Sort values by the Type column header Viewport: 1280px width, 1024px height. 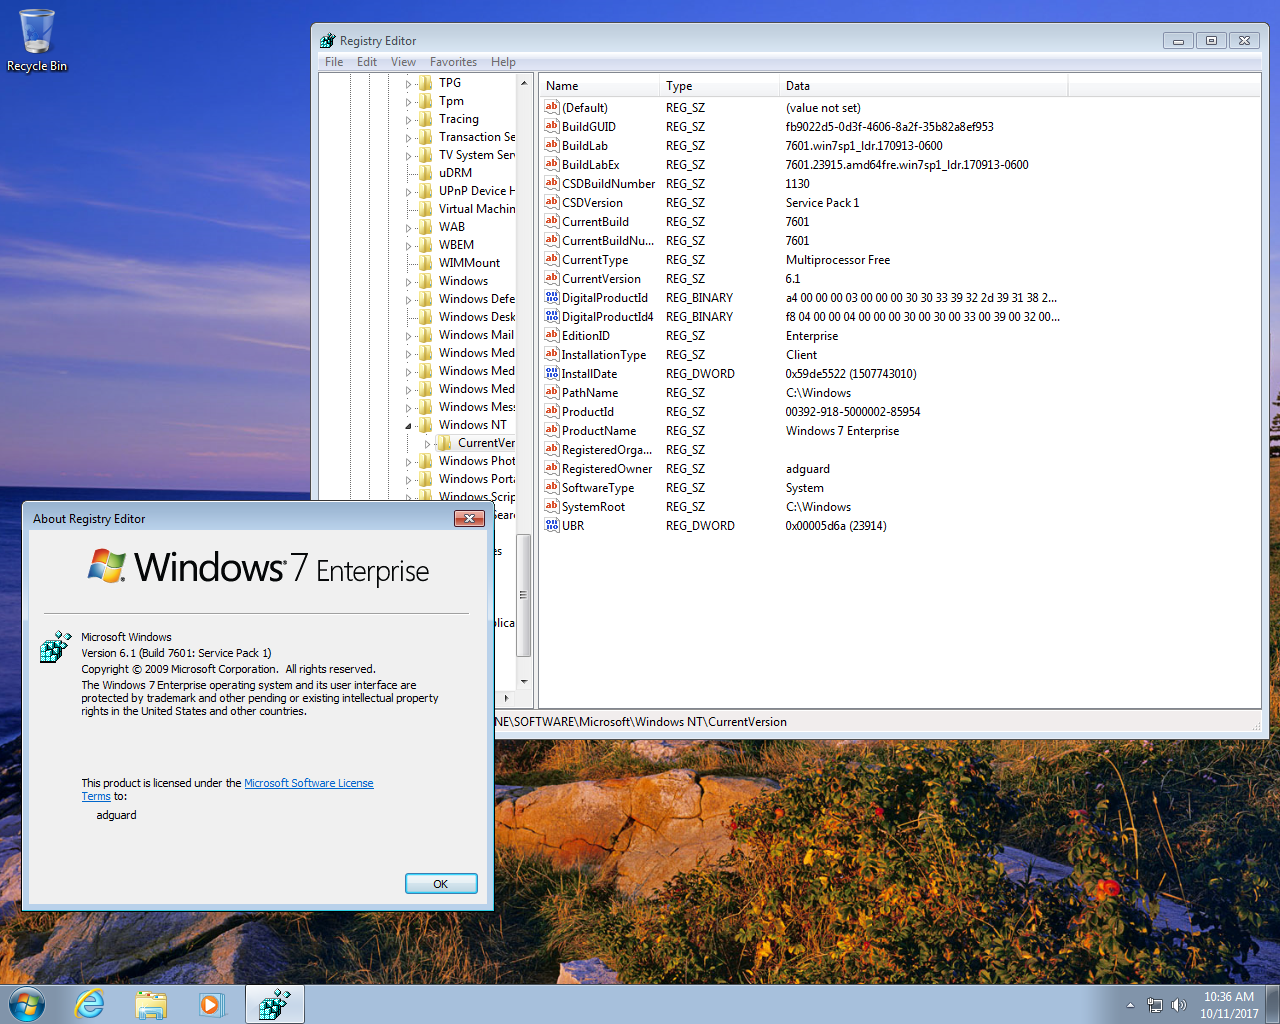pos(719,86)
